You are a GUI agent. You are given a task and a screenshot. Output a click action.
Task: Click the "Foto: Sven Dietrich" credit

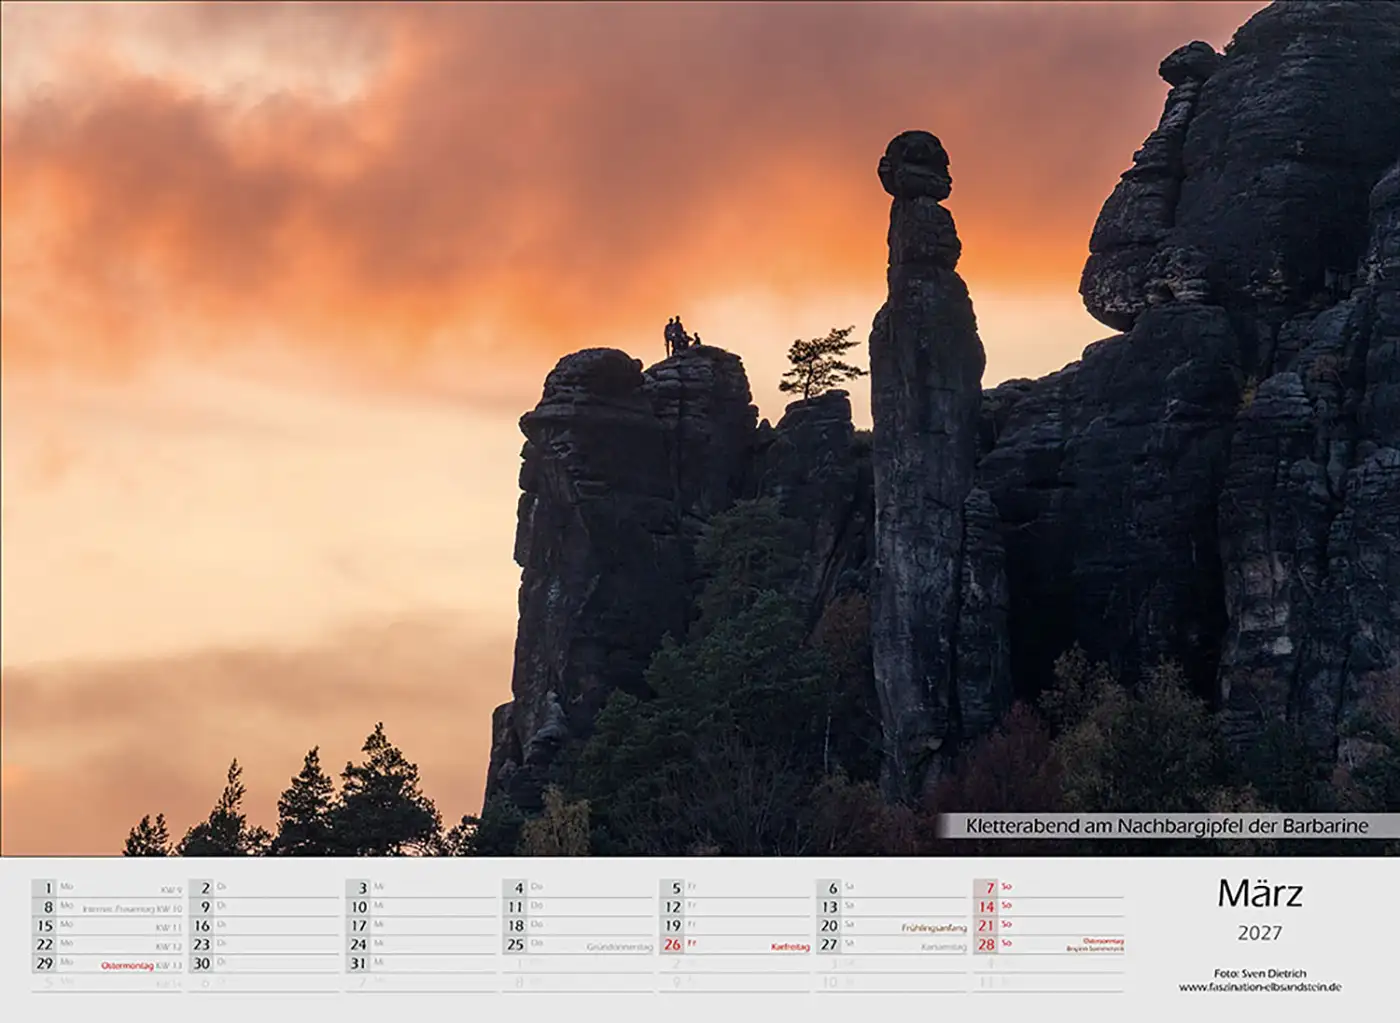pos(1260,973)
